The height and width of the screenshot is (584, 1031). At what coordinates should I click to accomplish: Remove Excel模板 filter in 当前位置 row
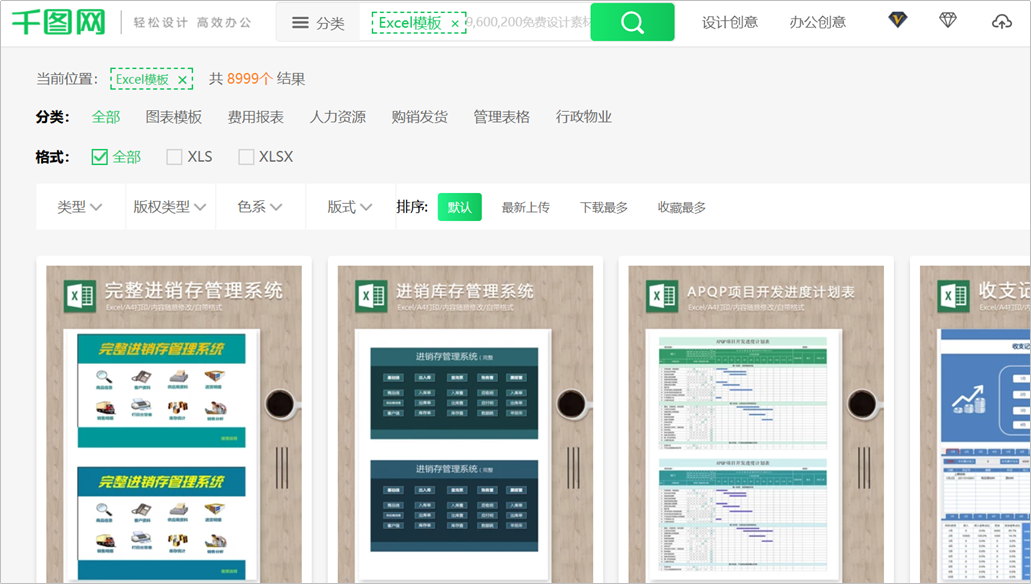(x=182, y=80)
